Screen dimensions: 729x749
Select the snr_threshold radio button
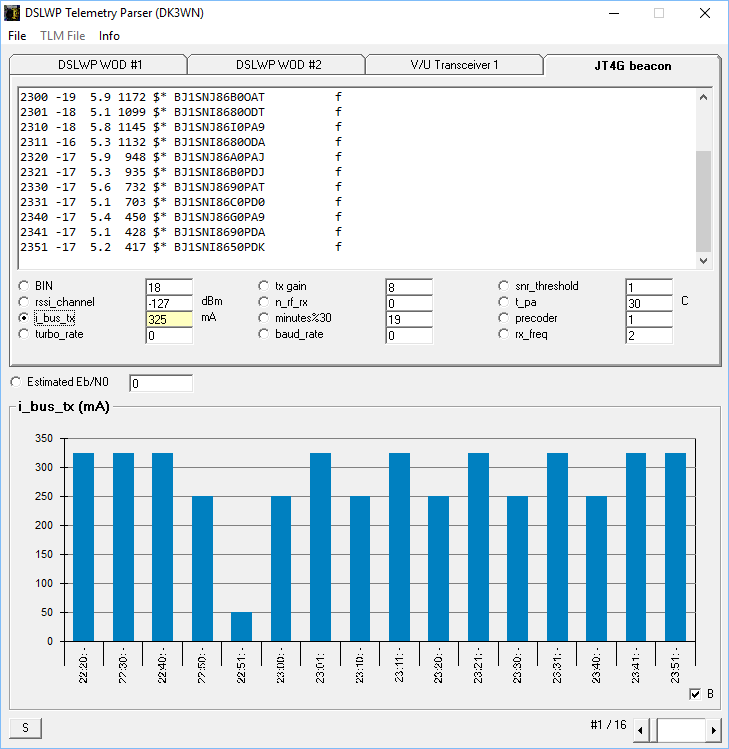503,286
